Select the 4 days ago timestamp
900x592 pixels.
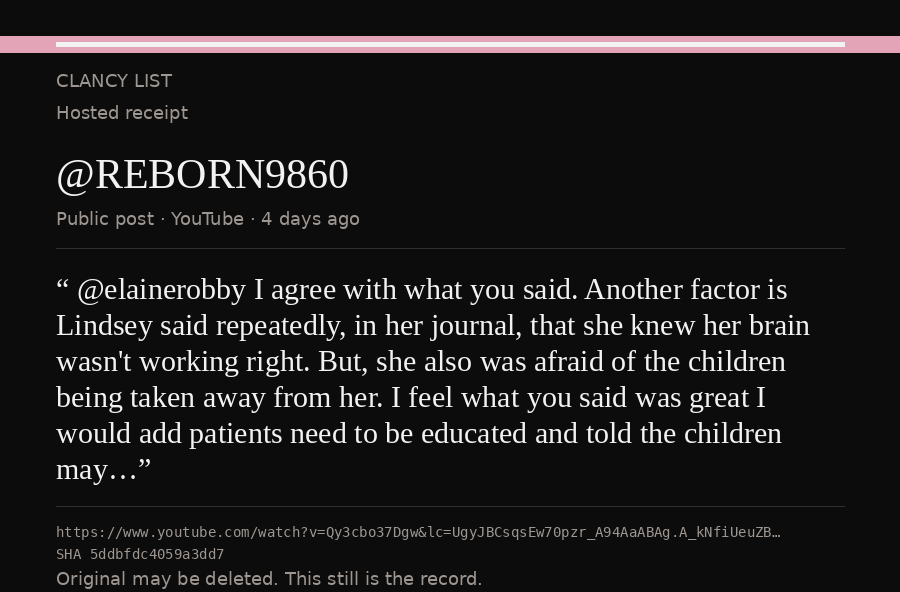[x=311, y=219]
